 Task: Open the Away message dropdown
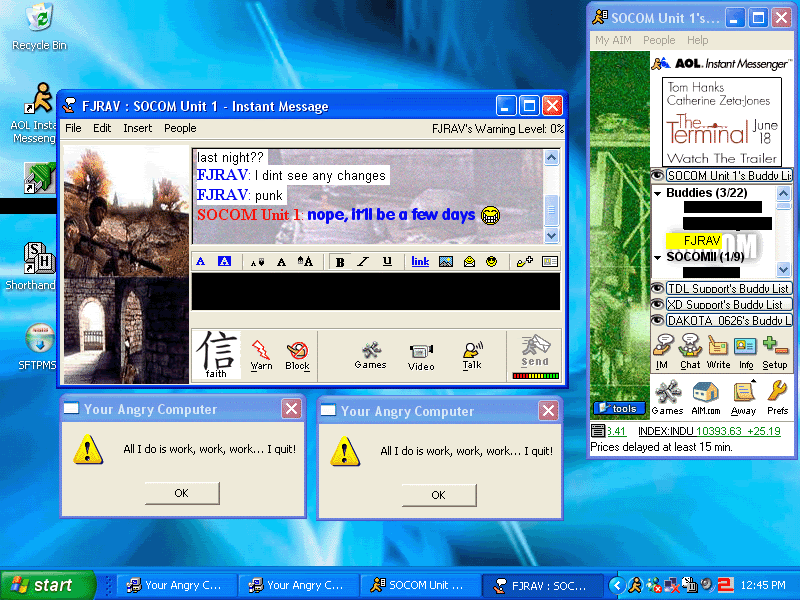(743, 398)
